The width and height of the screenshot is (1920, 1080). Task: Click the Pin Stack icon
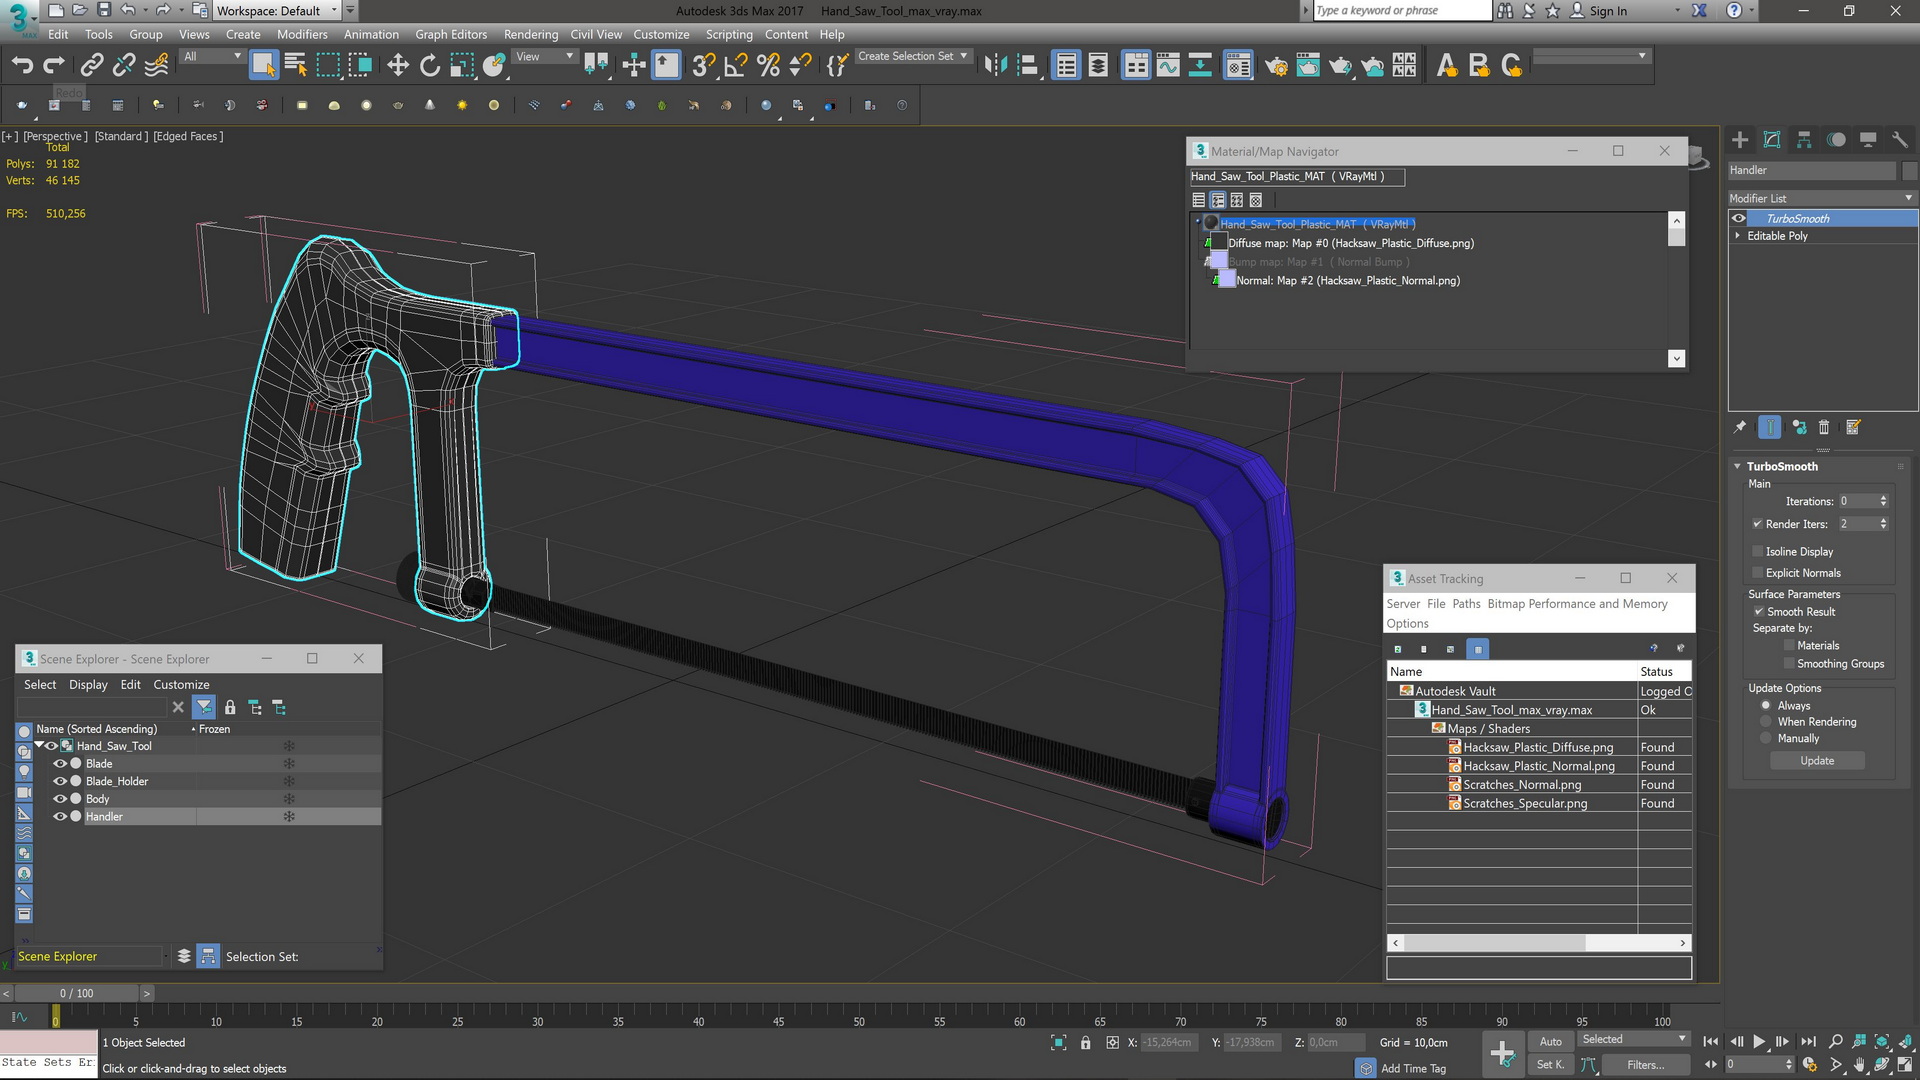pos(1740,427)
